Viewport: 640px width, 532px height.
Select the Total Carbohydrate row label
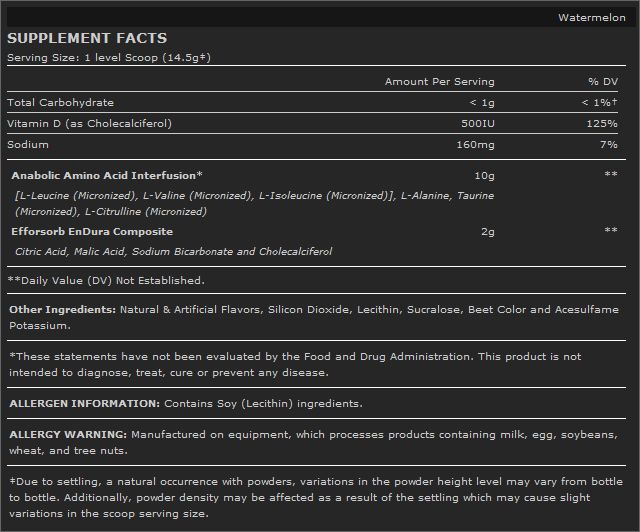coord(60,103)
